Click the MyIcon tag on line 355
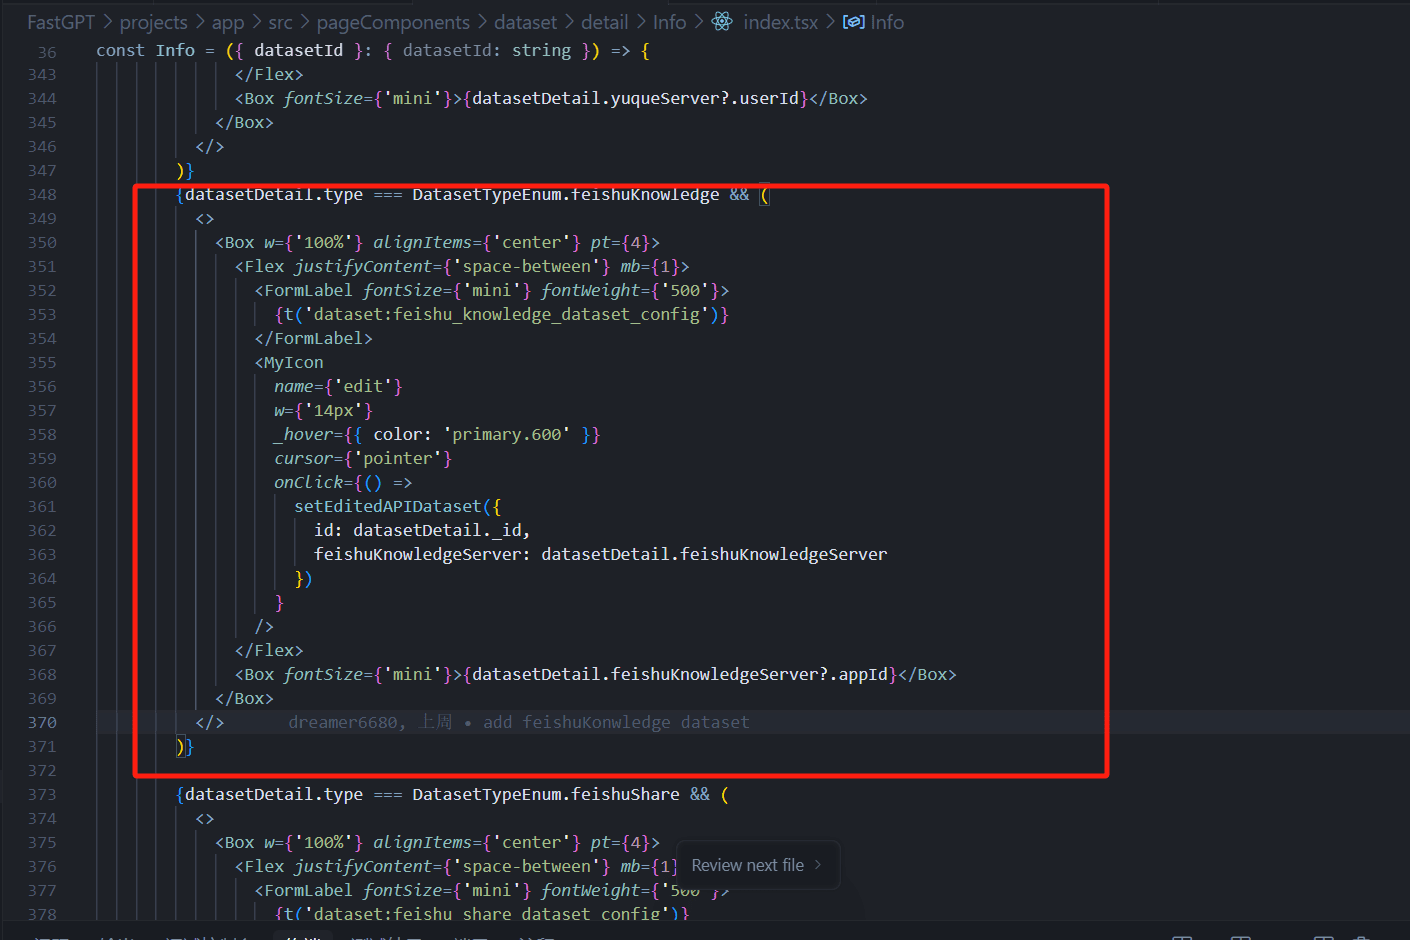 tap(293, 363)
